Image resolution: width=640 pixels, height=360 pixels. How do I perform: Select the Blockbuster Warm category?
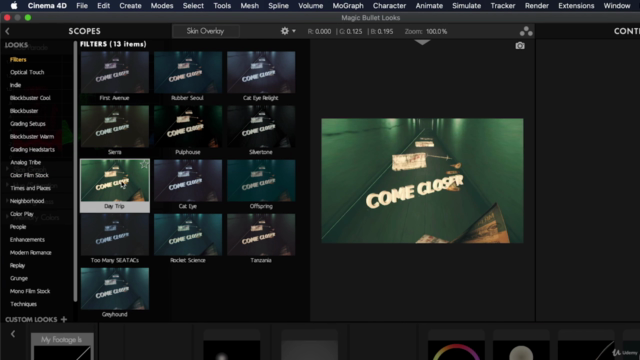31,136
